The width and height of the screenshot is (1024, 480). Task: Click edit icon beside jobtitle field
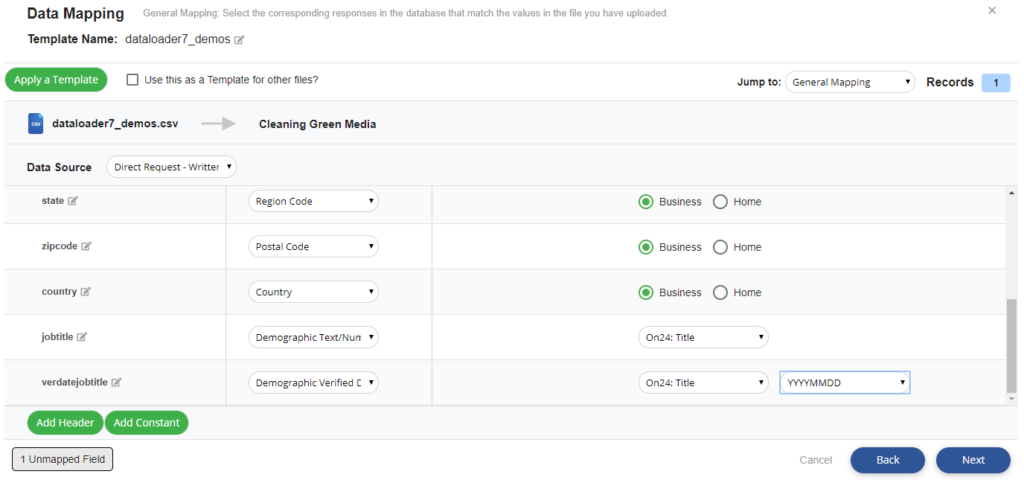pos(82,338)
